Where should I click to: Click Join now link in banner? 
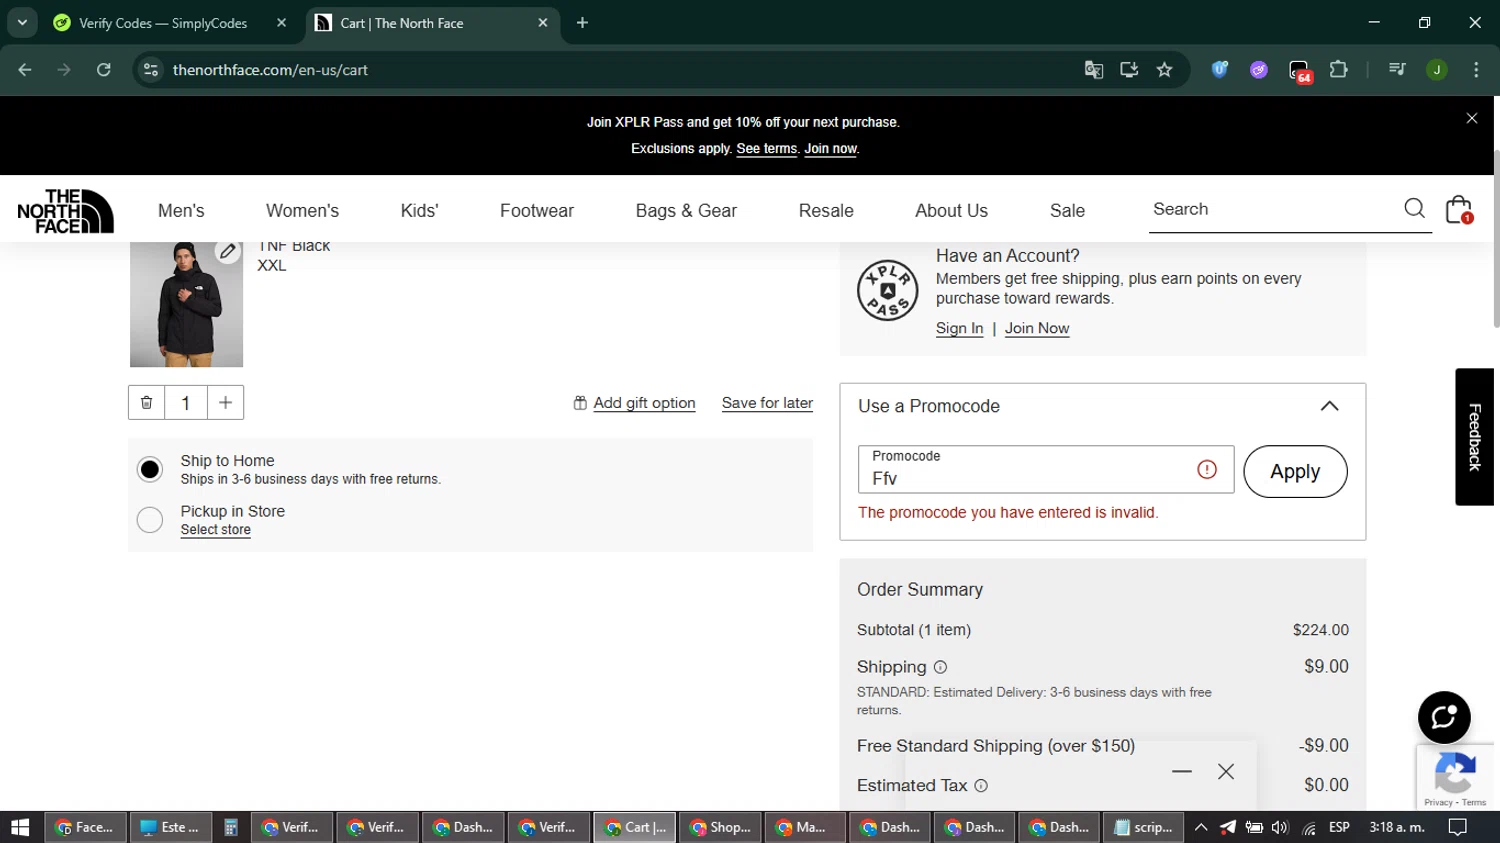point(830,148)
